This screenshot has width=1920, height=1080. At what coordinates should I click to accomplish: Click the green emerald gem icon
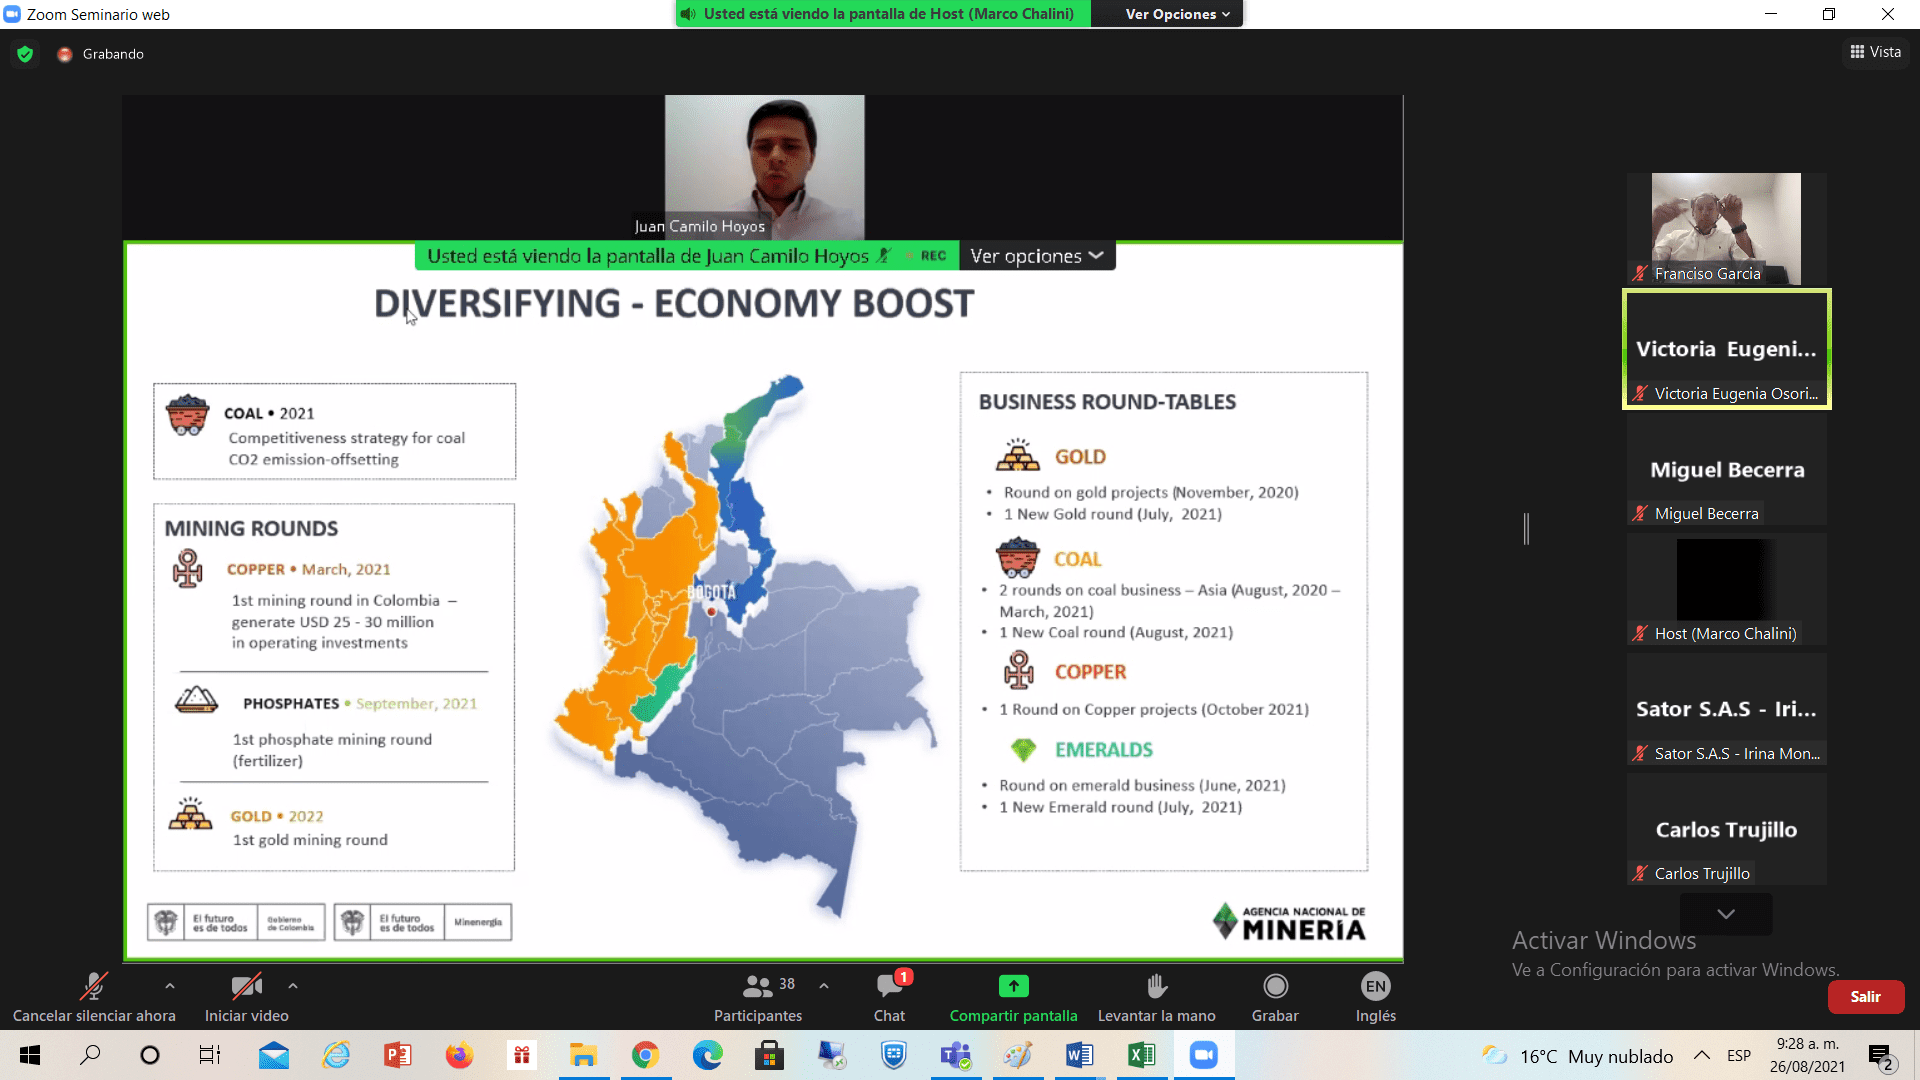(x=1023, y=749)
